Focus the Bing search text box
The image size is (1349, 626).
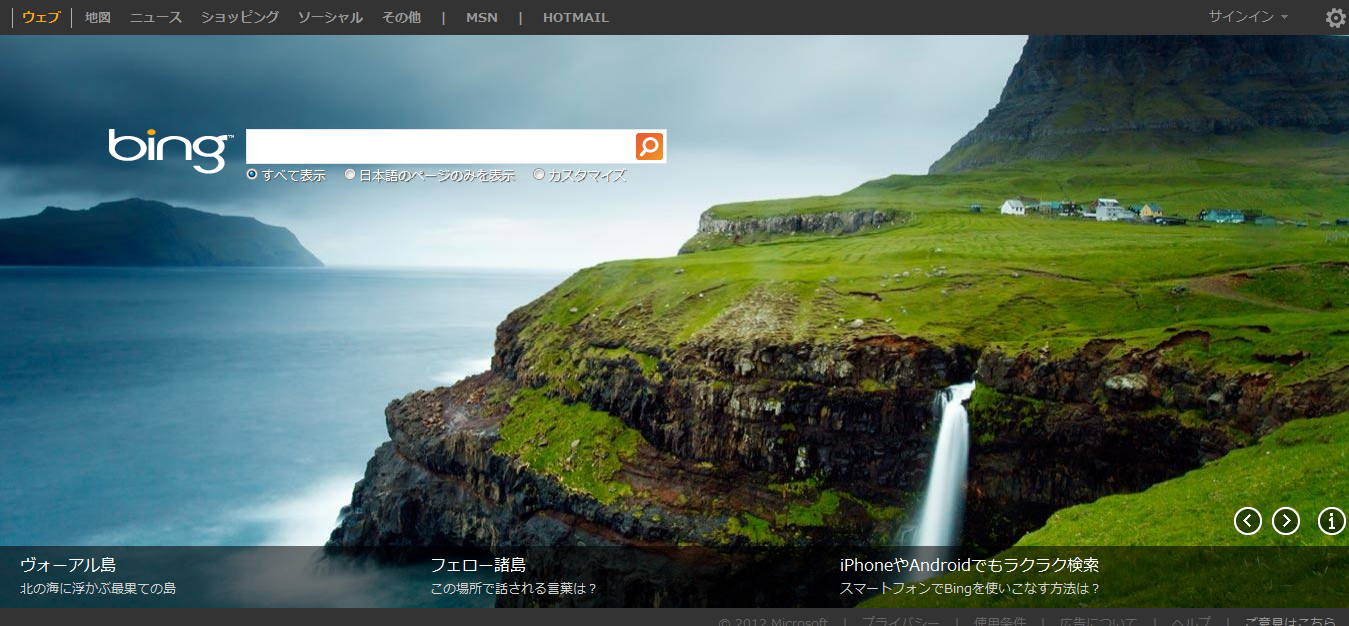coord(440,146)
